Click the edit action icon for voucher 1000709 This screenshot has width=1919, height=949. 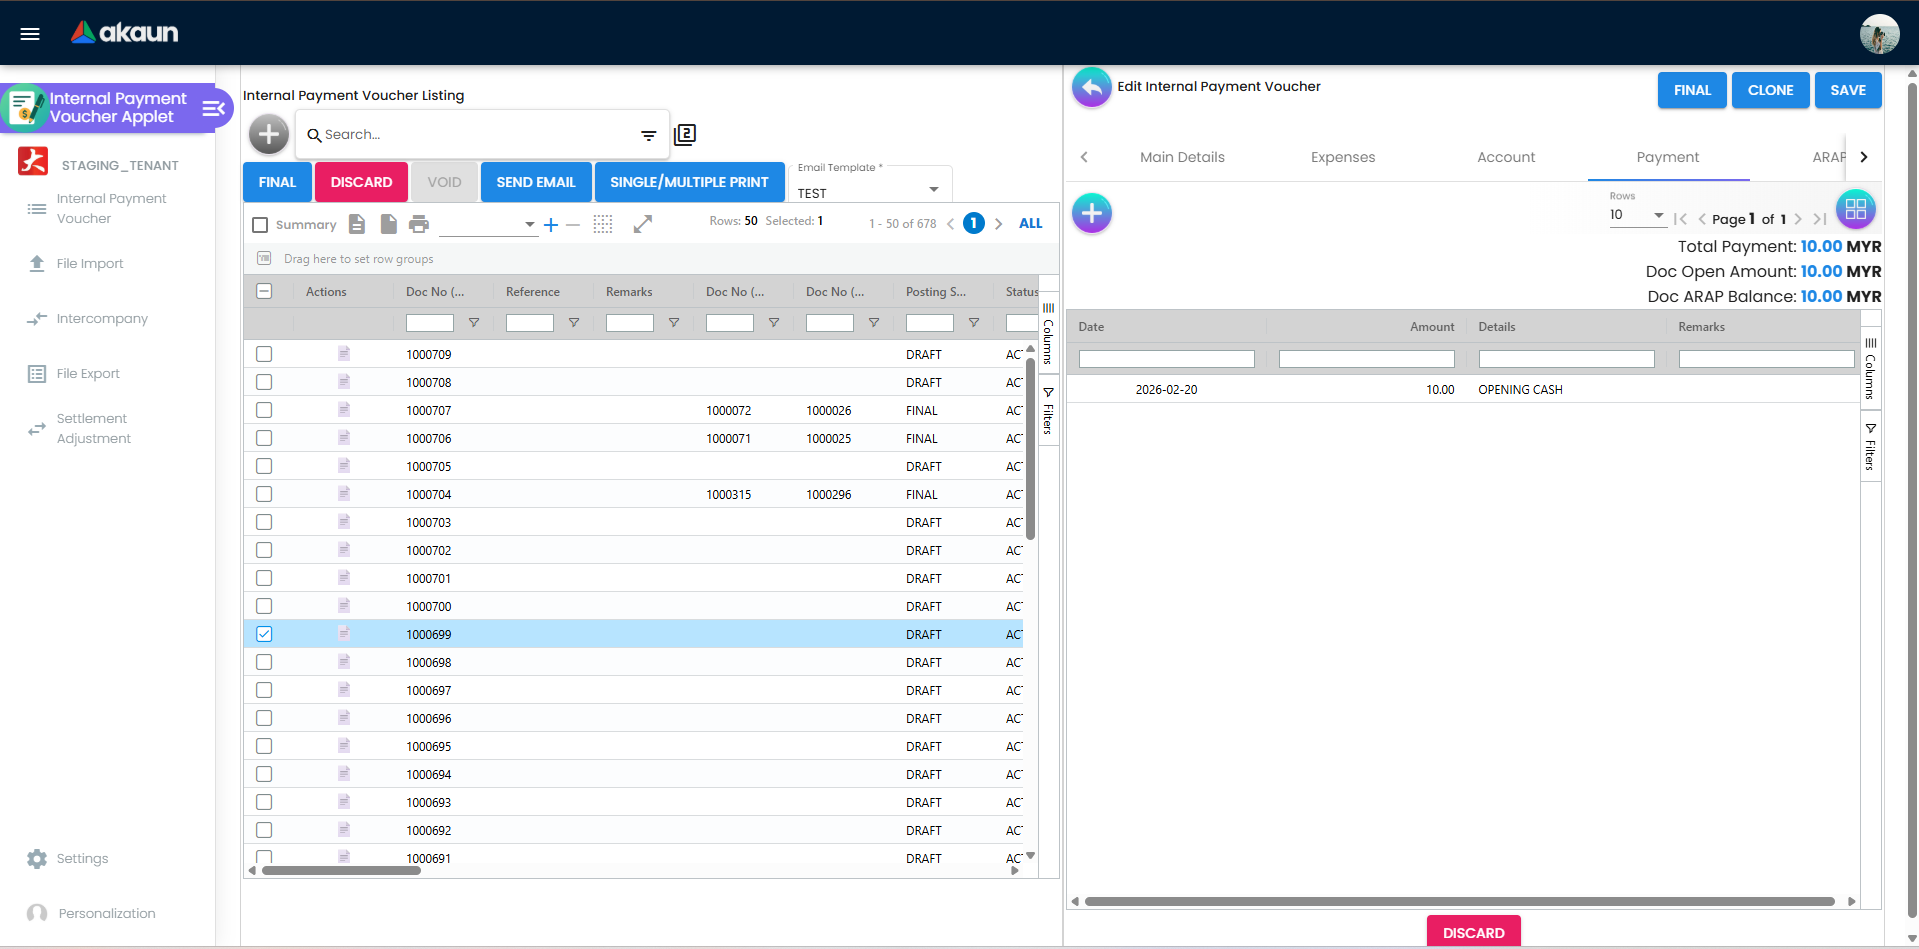coord(343,353)
